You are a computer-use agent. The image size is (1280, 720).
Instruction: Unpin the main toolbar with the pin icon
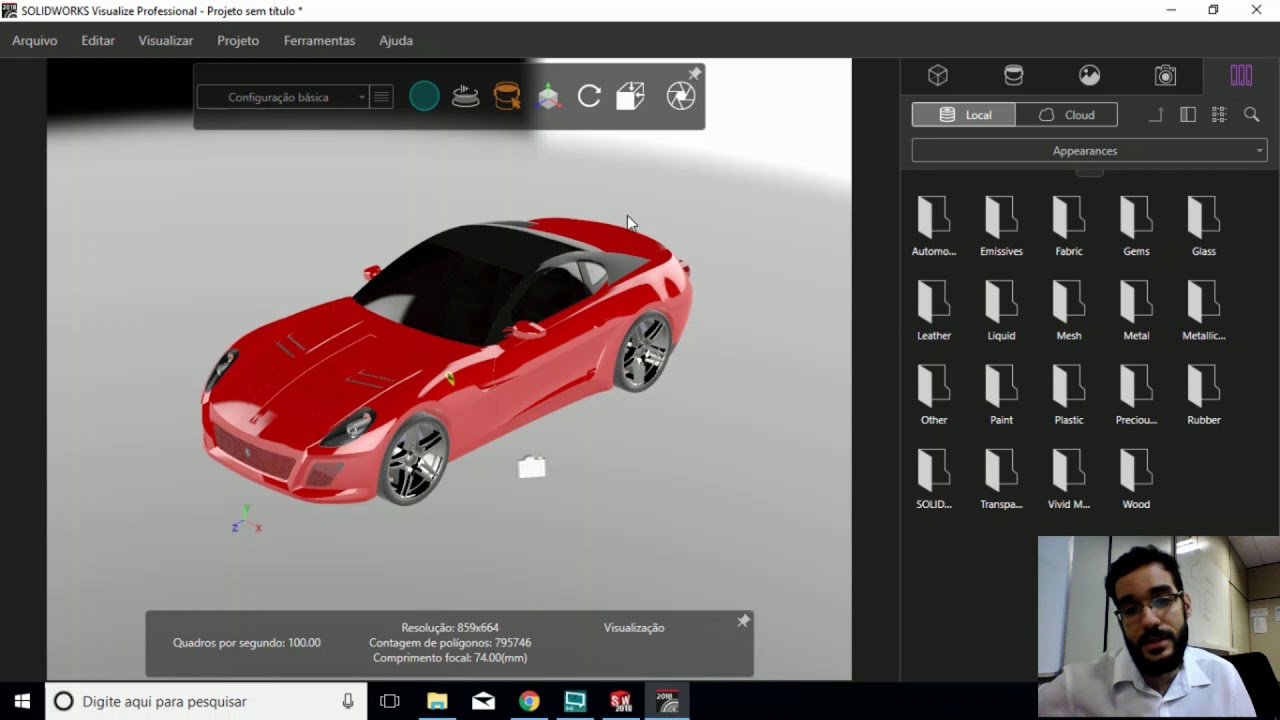695,73
